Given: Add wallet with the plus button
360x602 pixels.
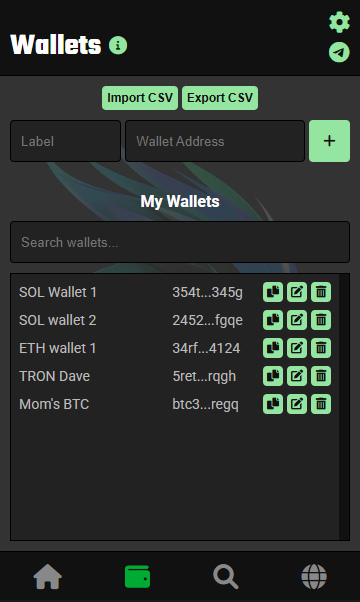Looking at the screenshot, I should [329, 141].
